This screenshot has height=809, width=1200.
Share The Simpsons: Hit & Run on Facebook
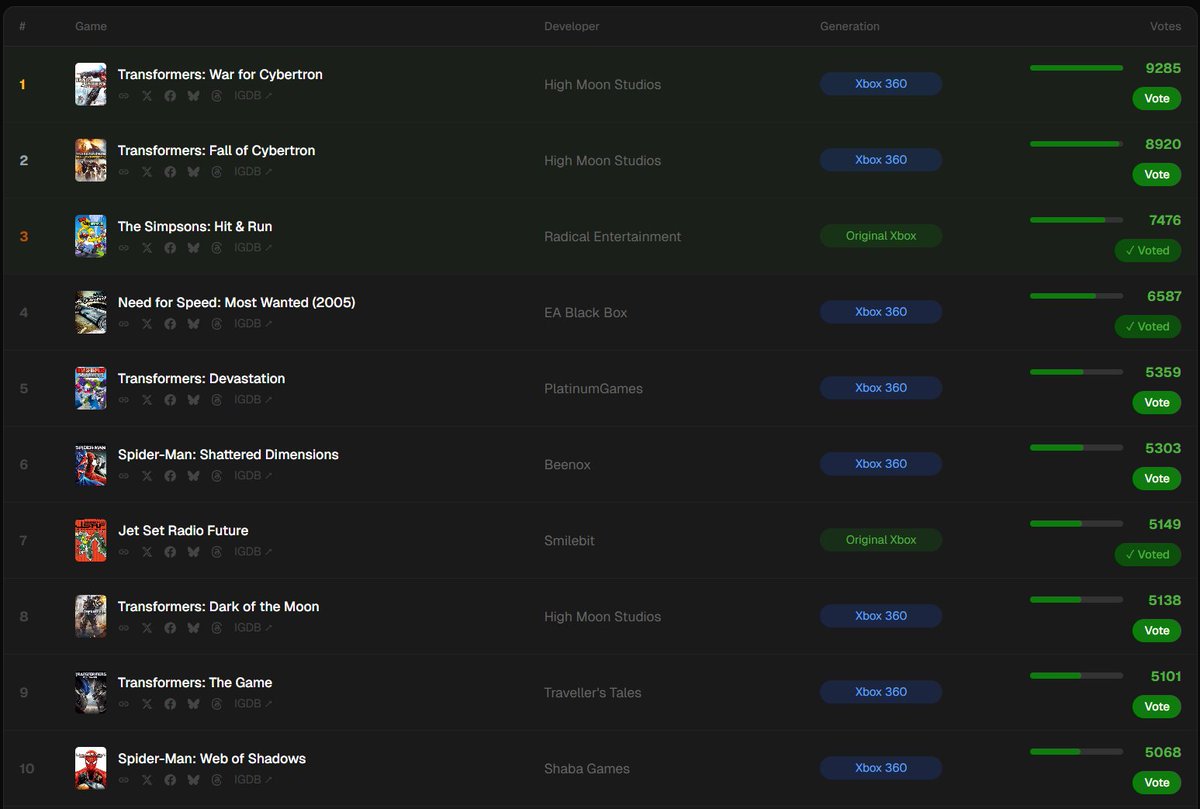(170, 248)
